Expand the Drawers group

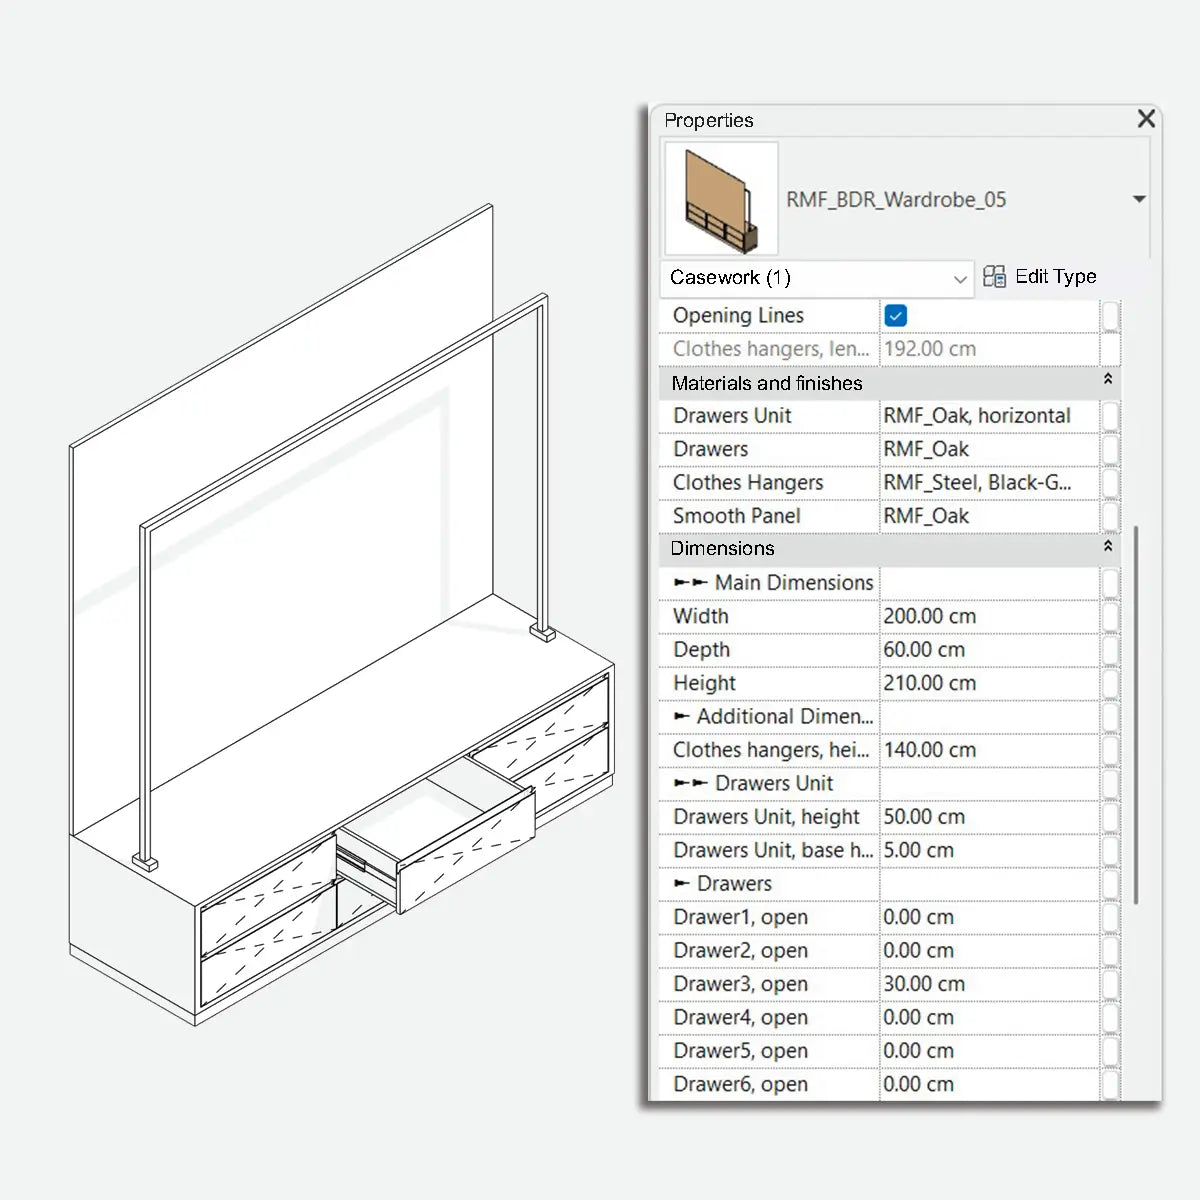coord(682,883)
